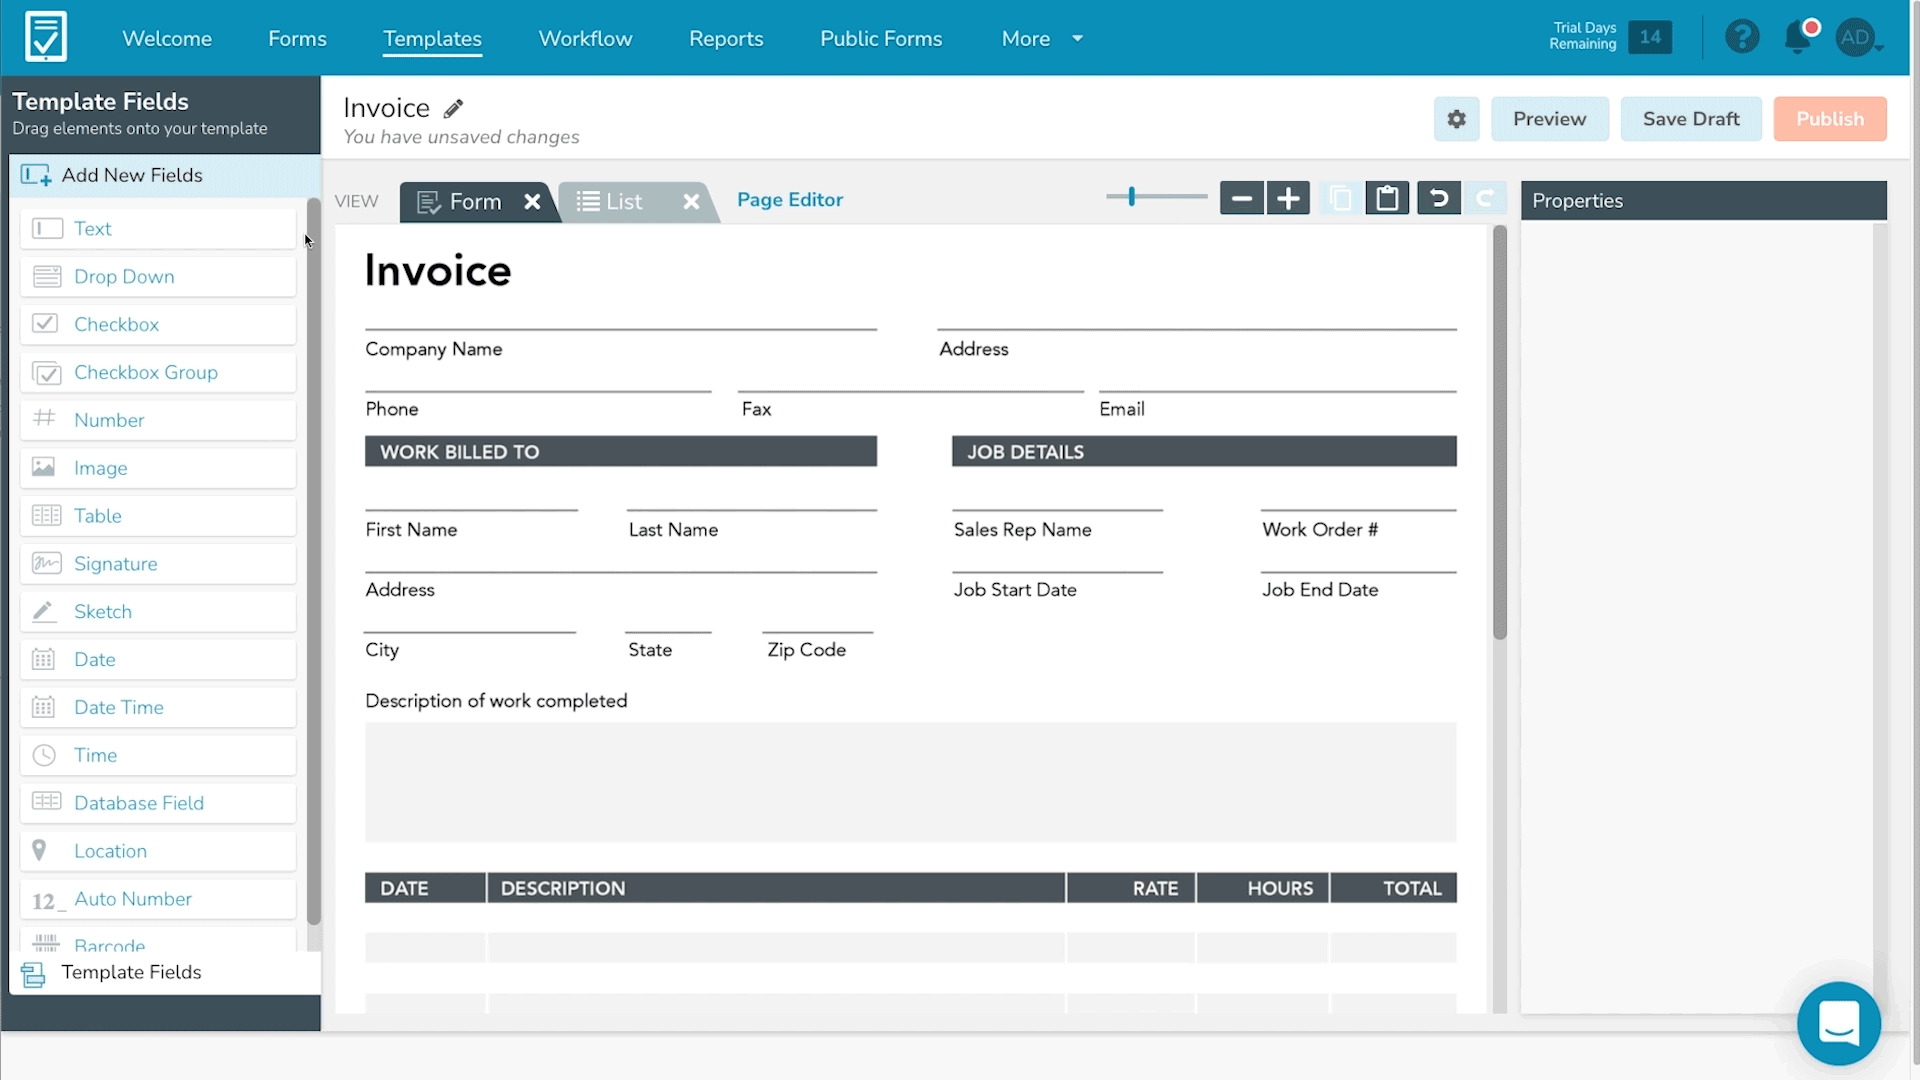Click the paste clipboard icon
This screenshot has height=1080, width=1920.
(1387, 199)
